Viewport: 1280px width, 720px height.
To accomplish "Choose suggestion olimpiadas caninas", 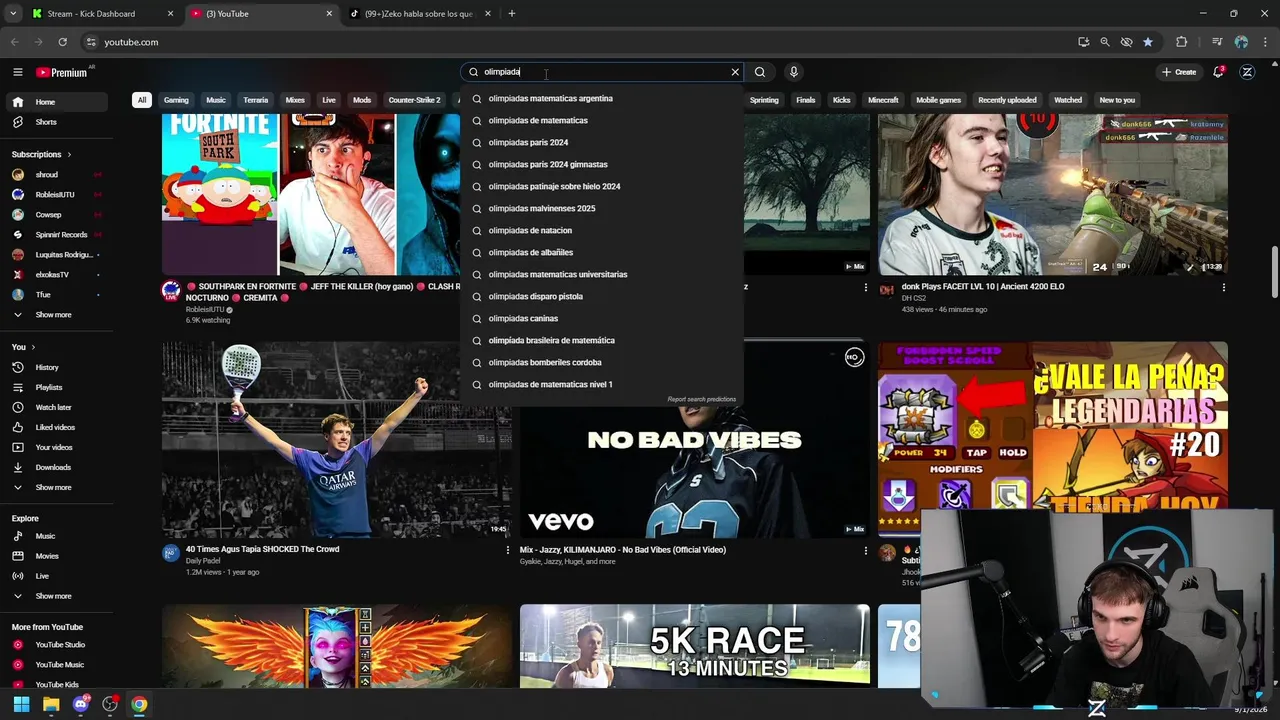I will (x=602, y=318).
